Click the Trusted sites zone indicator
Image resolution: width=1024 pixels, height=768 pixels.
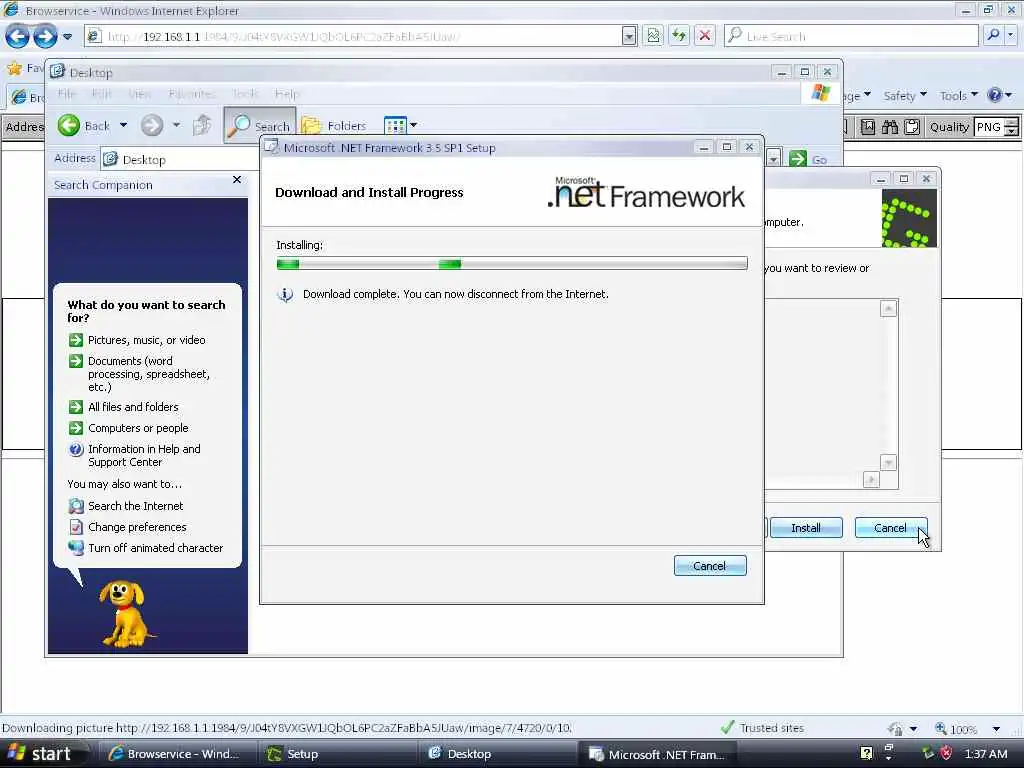(762, 728)
